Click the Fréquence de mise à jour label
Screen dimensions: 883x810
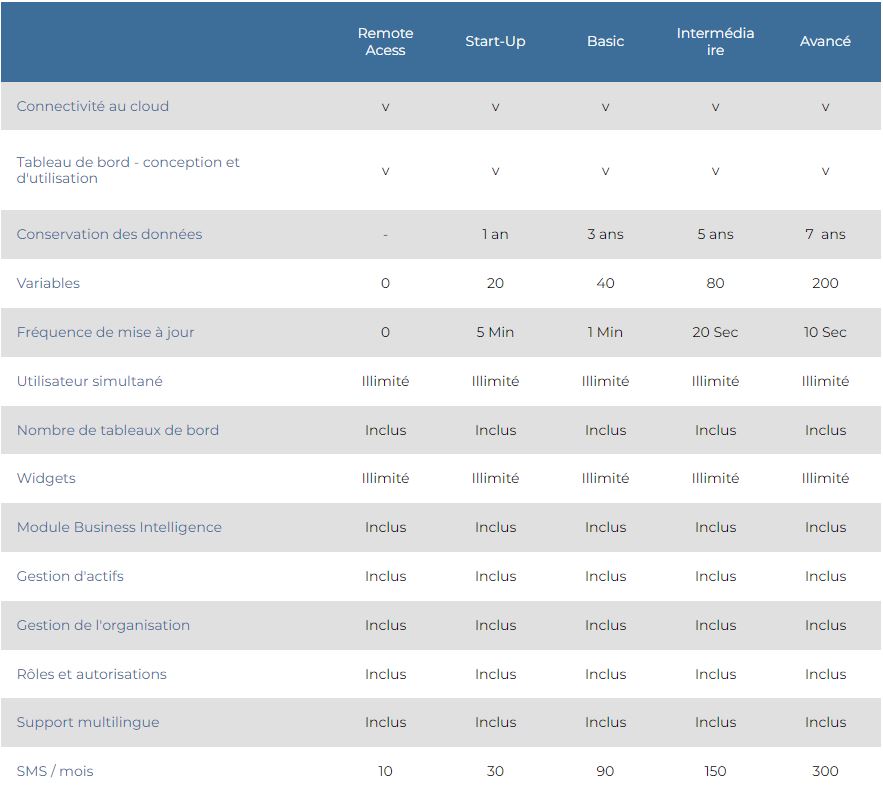coord(105,332)
